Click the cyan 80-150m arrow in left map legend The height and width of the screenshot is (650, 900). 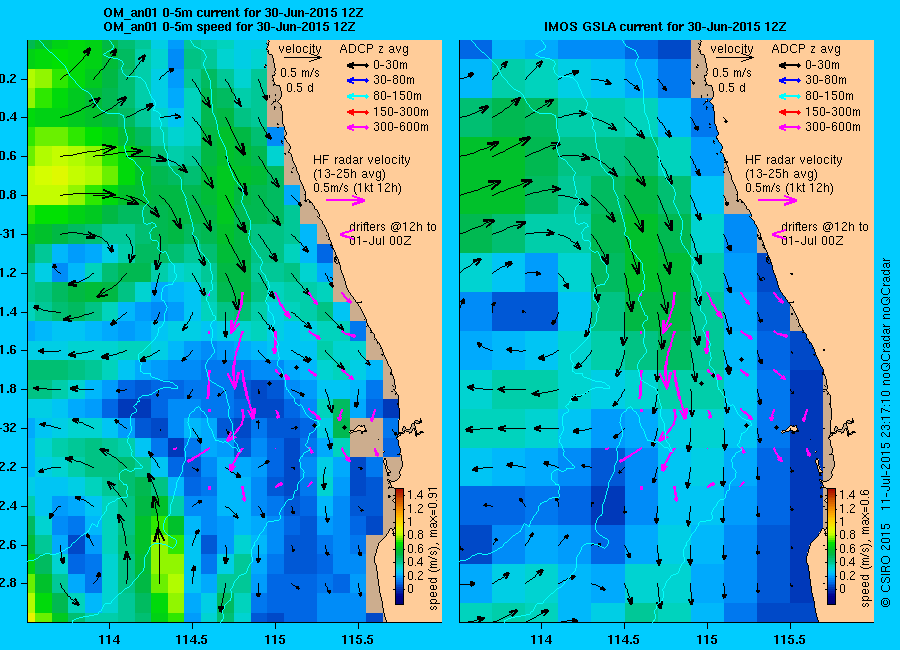click(x=358, y=96)
